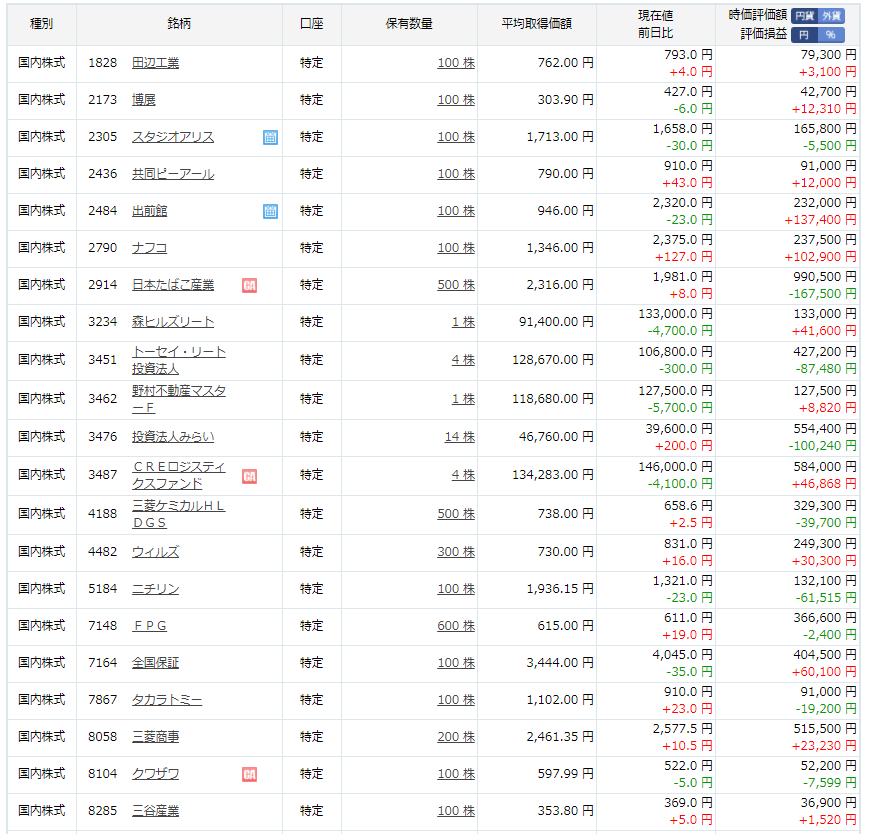Image resolution: width=870 pixels, height=834 pixels.
Task: Open the 野村不動産マスターＦ link
Action: (179, 399)
